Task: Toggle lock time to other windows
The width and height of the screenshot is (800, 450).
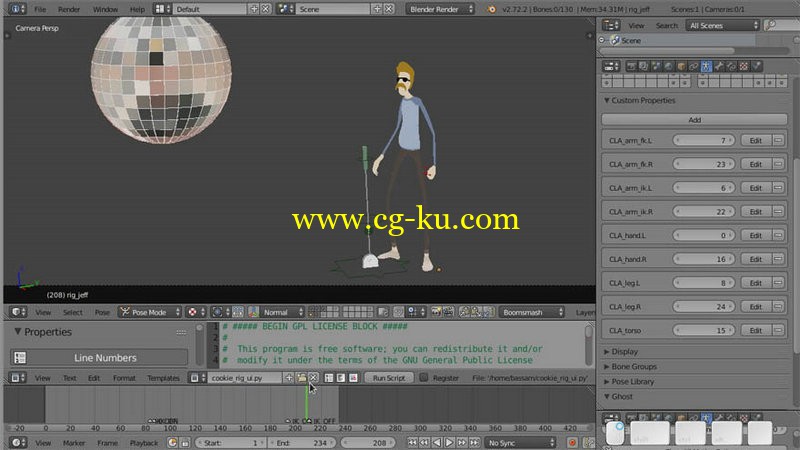Action: tap(185, 442)
